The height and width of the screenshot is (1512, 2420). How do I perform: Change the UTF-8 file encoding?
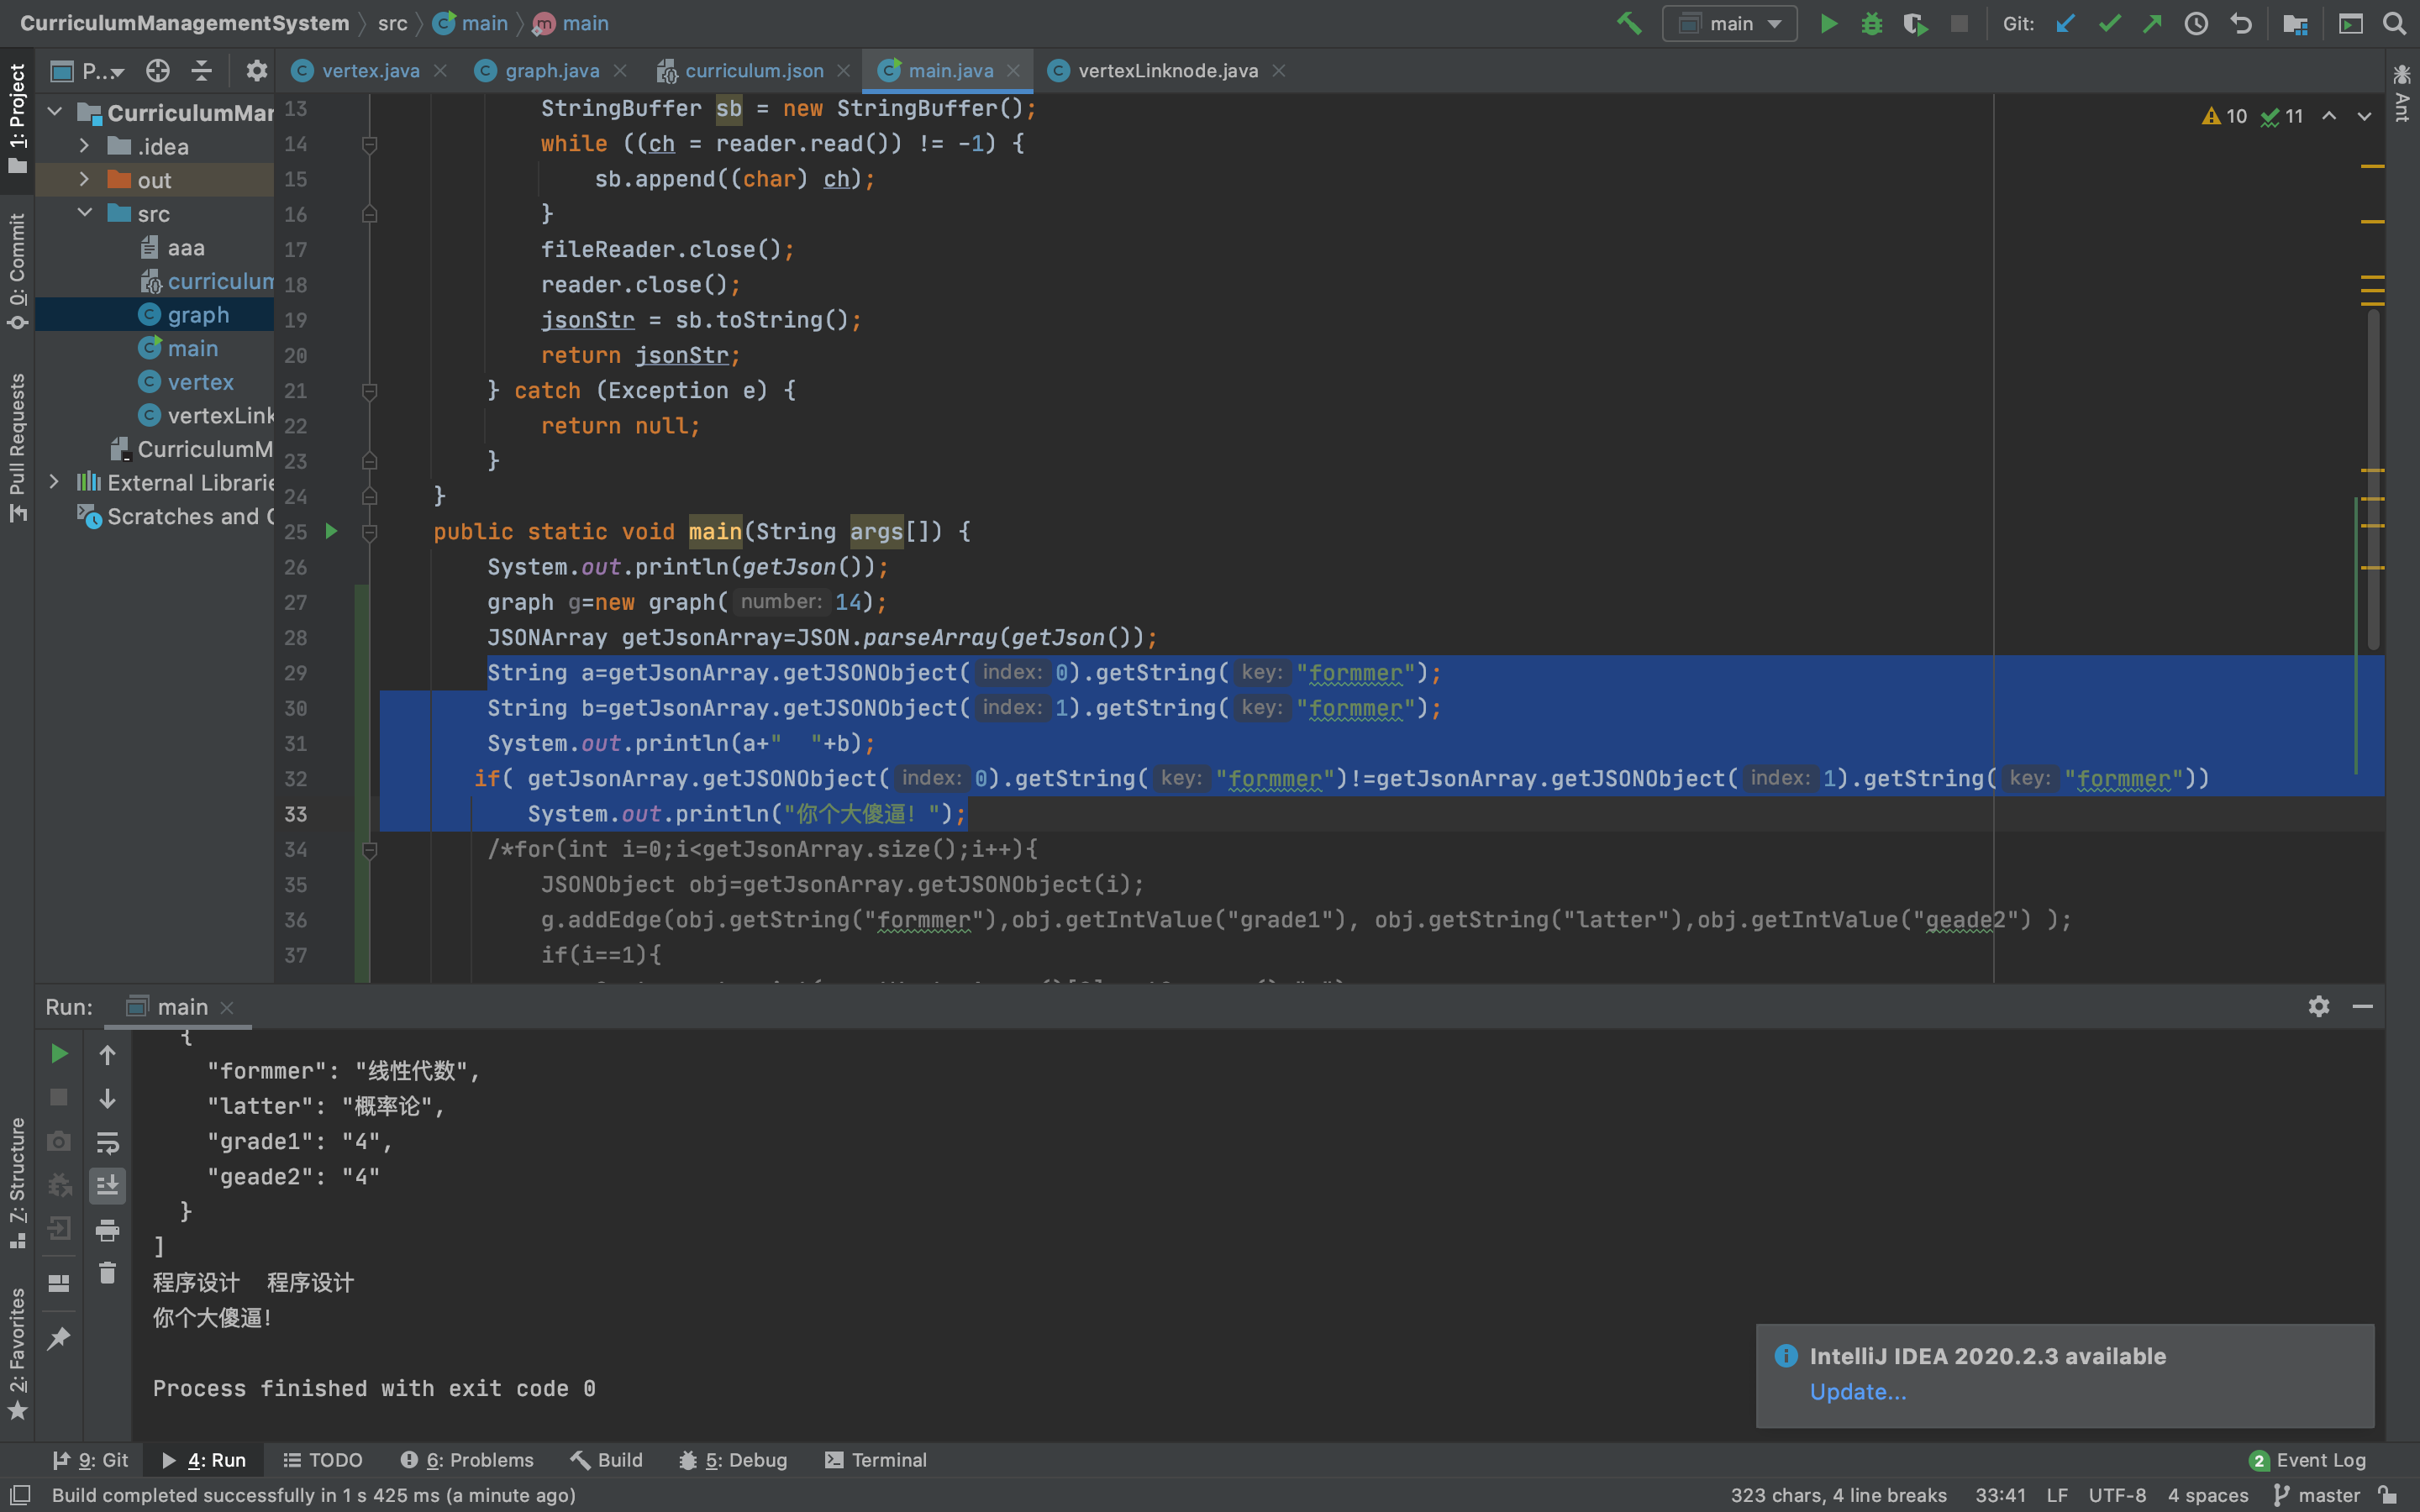(x=2116, y=1495)
